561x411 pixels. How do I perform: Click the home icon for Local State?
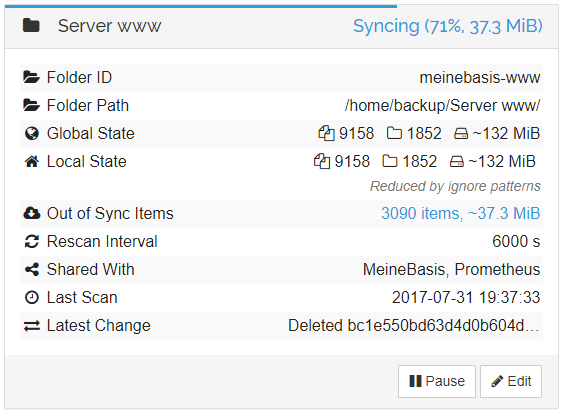coord(31,161)
